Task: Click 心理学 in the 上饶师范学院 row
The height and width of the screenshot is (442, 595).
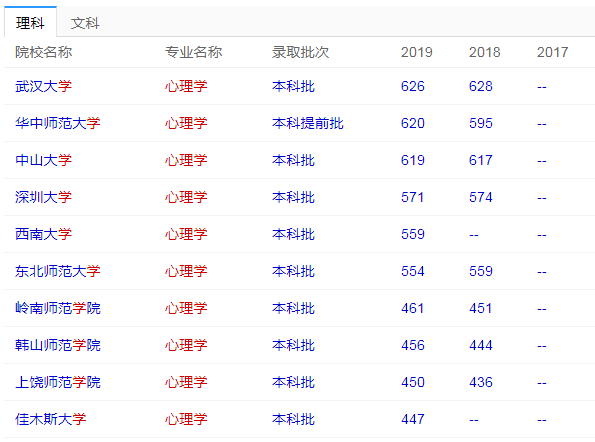Action: [x=186, y=382]
